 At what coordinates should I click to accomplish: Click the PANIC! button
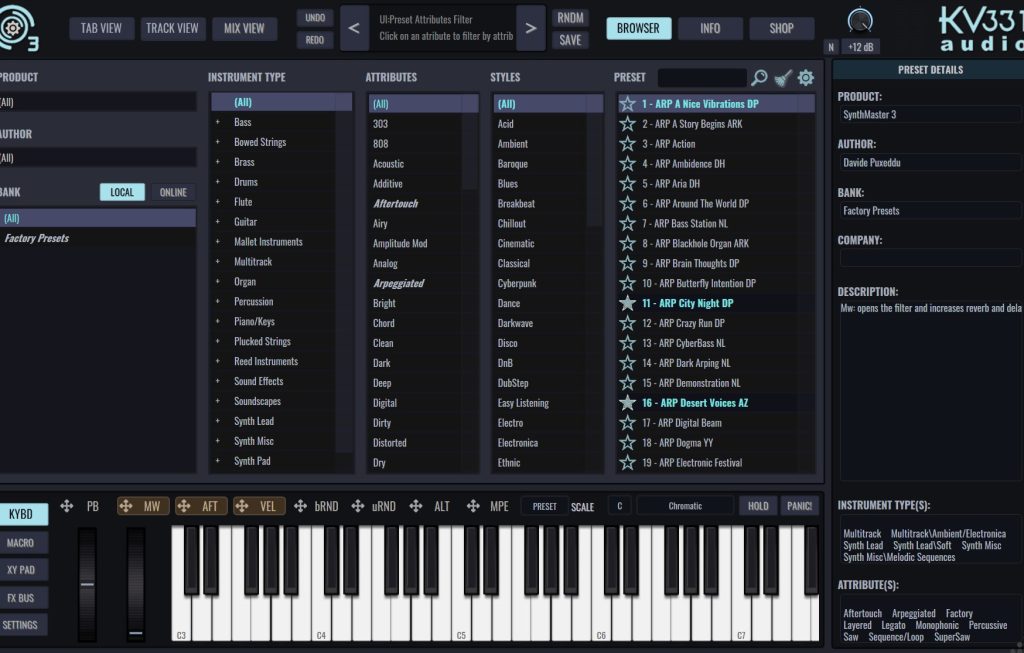tap(798, 506)
